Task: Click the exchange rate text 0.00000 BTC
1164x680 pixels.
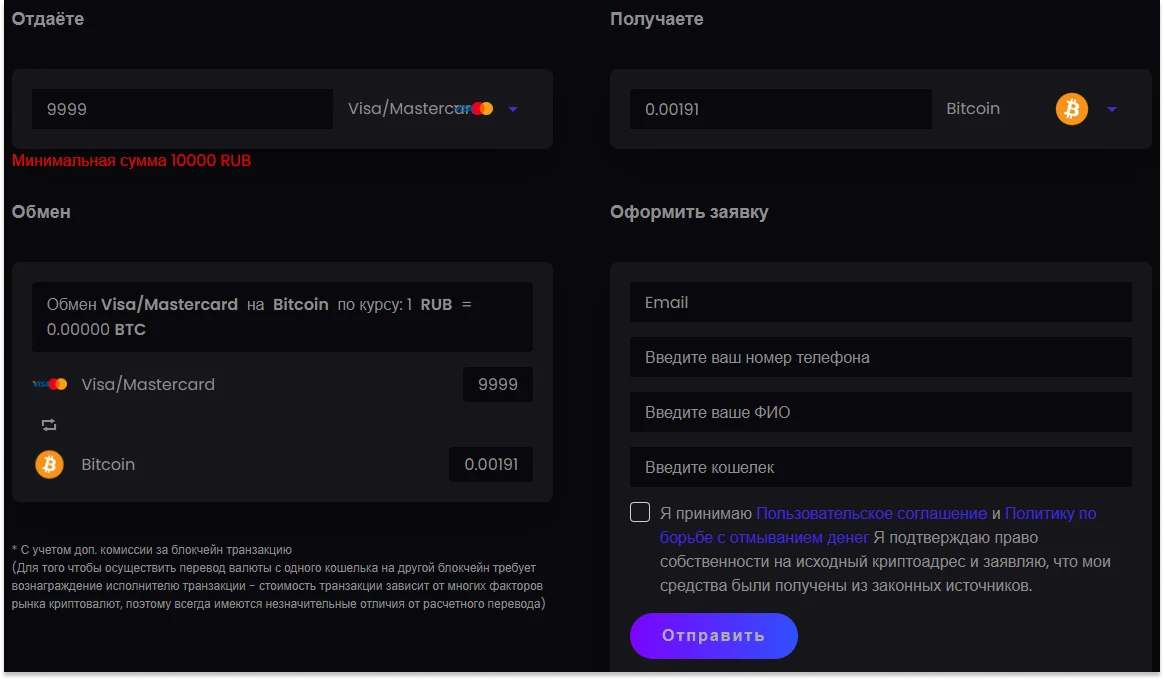Action: (x=96, y=329)
